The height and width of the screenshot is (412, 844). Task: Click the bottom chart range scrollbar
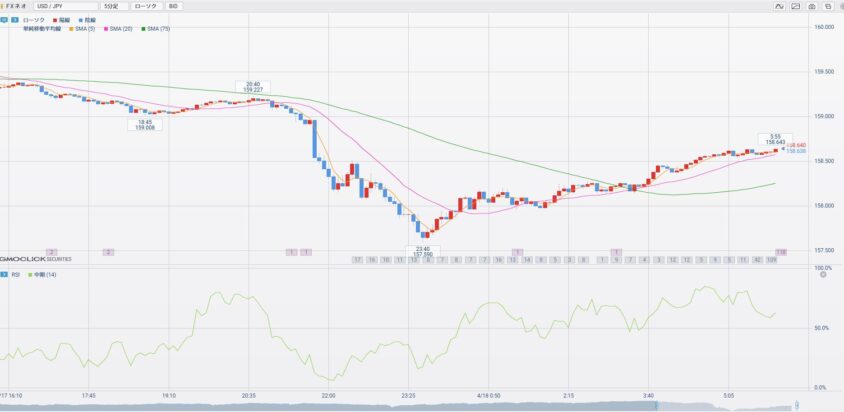click(400, 406)
